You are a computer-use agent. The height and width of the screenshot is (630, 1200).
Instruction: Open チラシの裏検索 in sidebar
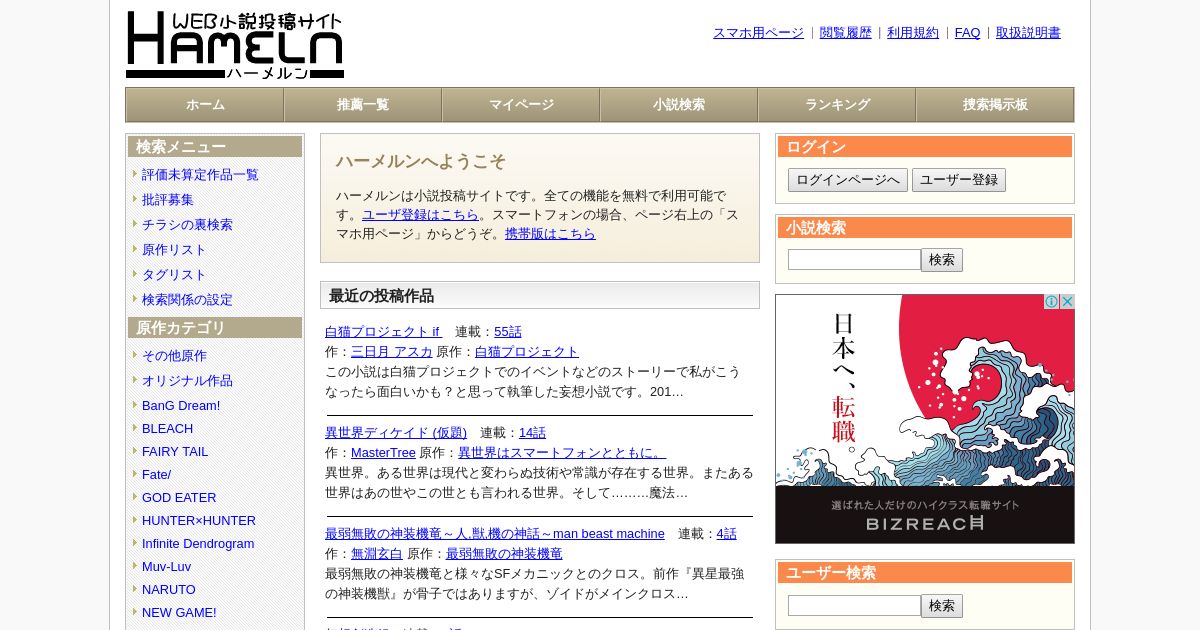187,225
